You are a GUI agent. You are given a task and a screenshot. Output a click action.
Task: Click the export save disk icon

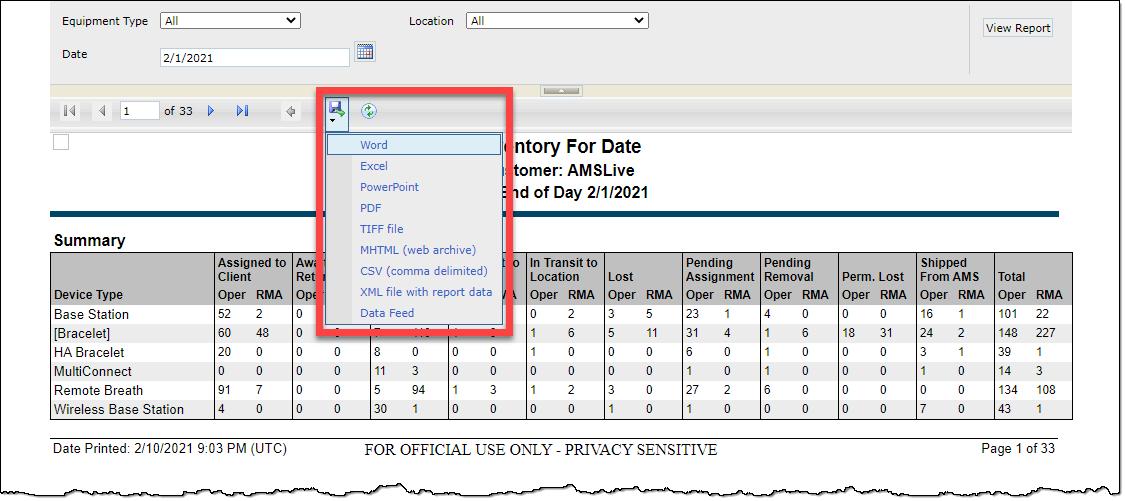pos(336,109)
